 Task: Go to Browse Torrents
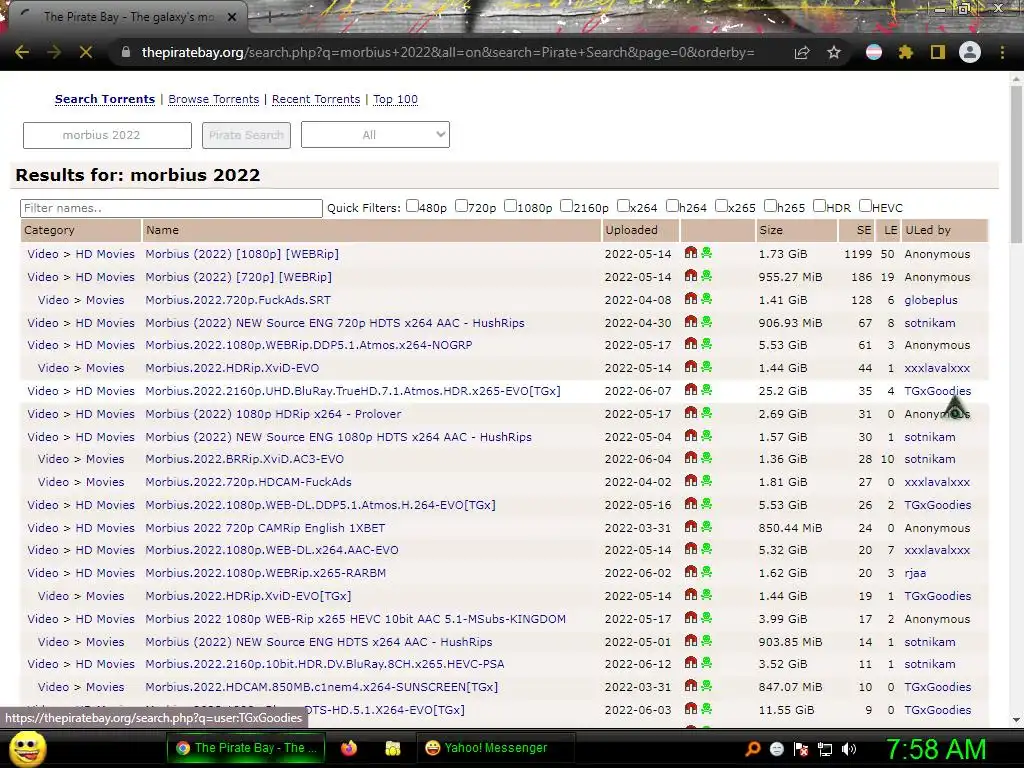pos(214,99)
